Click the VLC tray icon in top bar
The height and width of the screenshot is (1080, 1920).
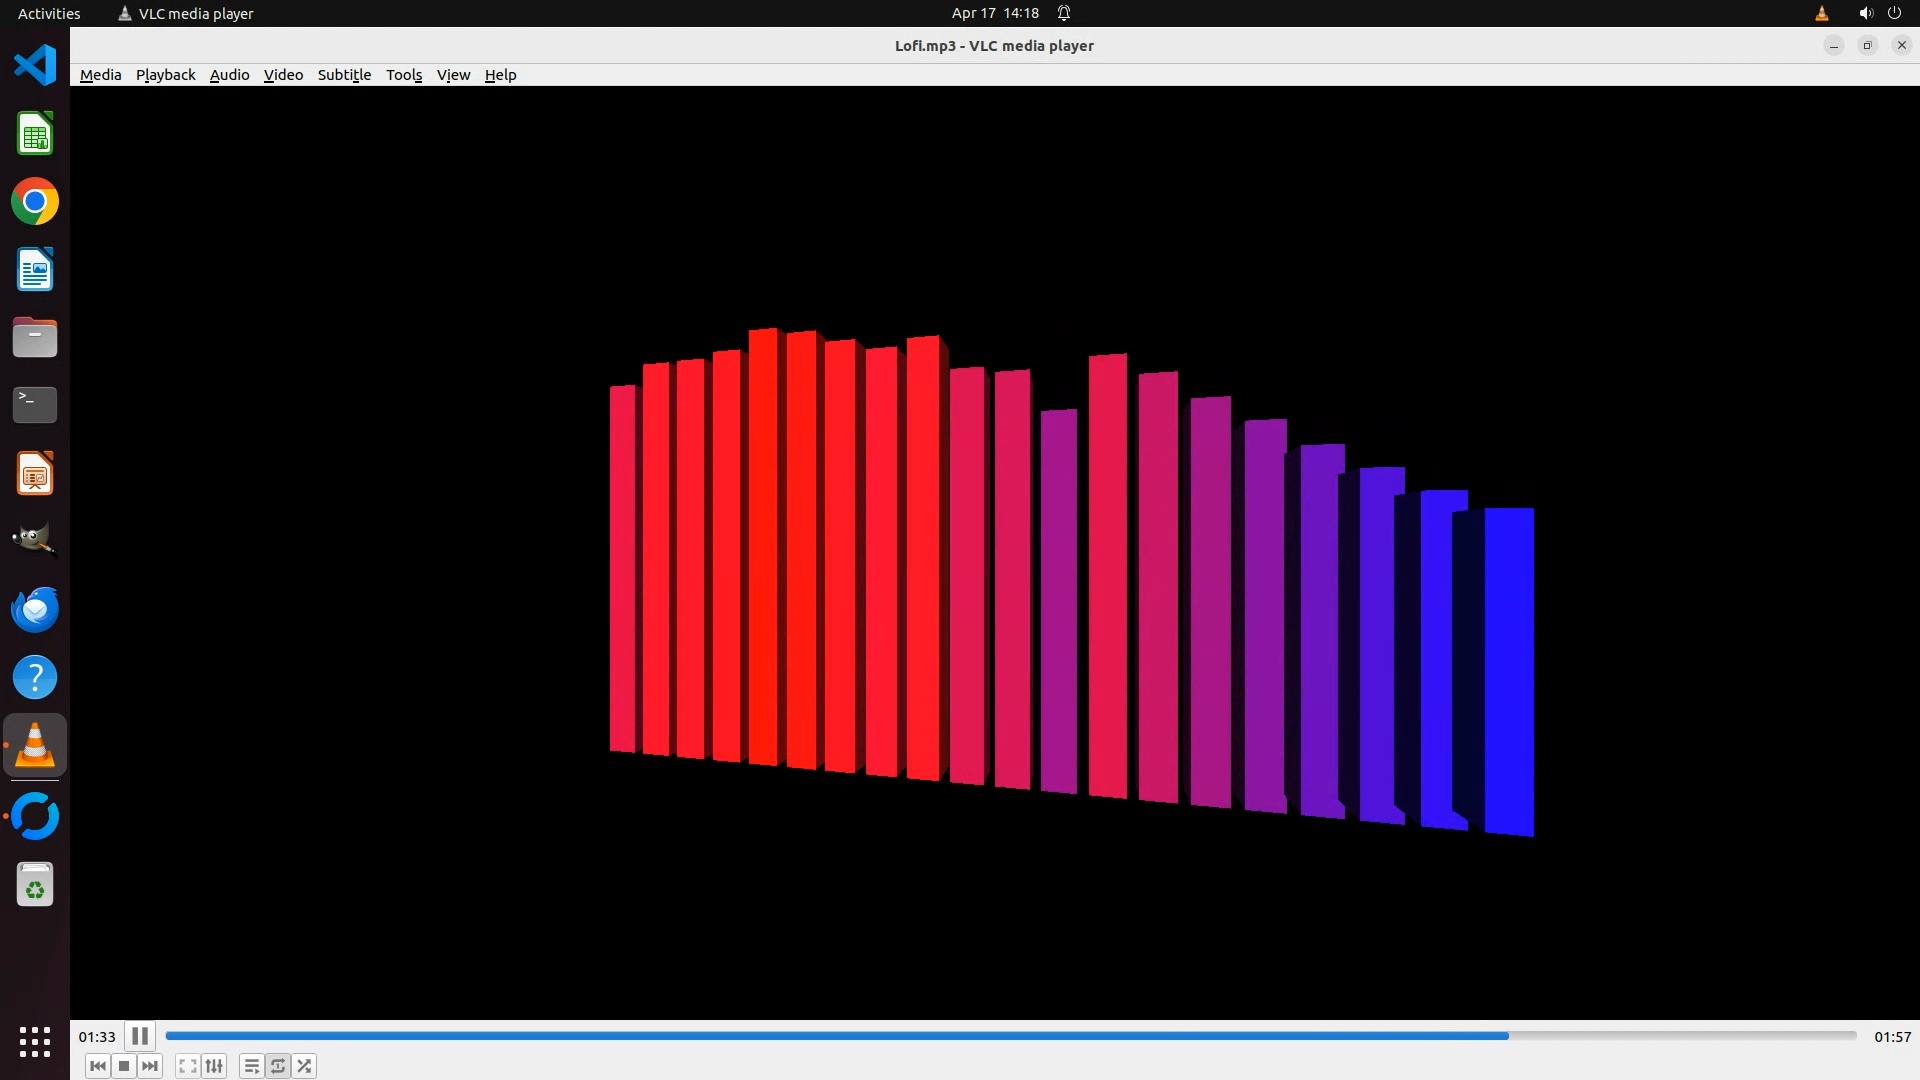coord(1821,13)
